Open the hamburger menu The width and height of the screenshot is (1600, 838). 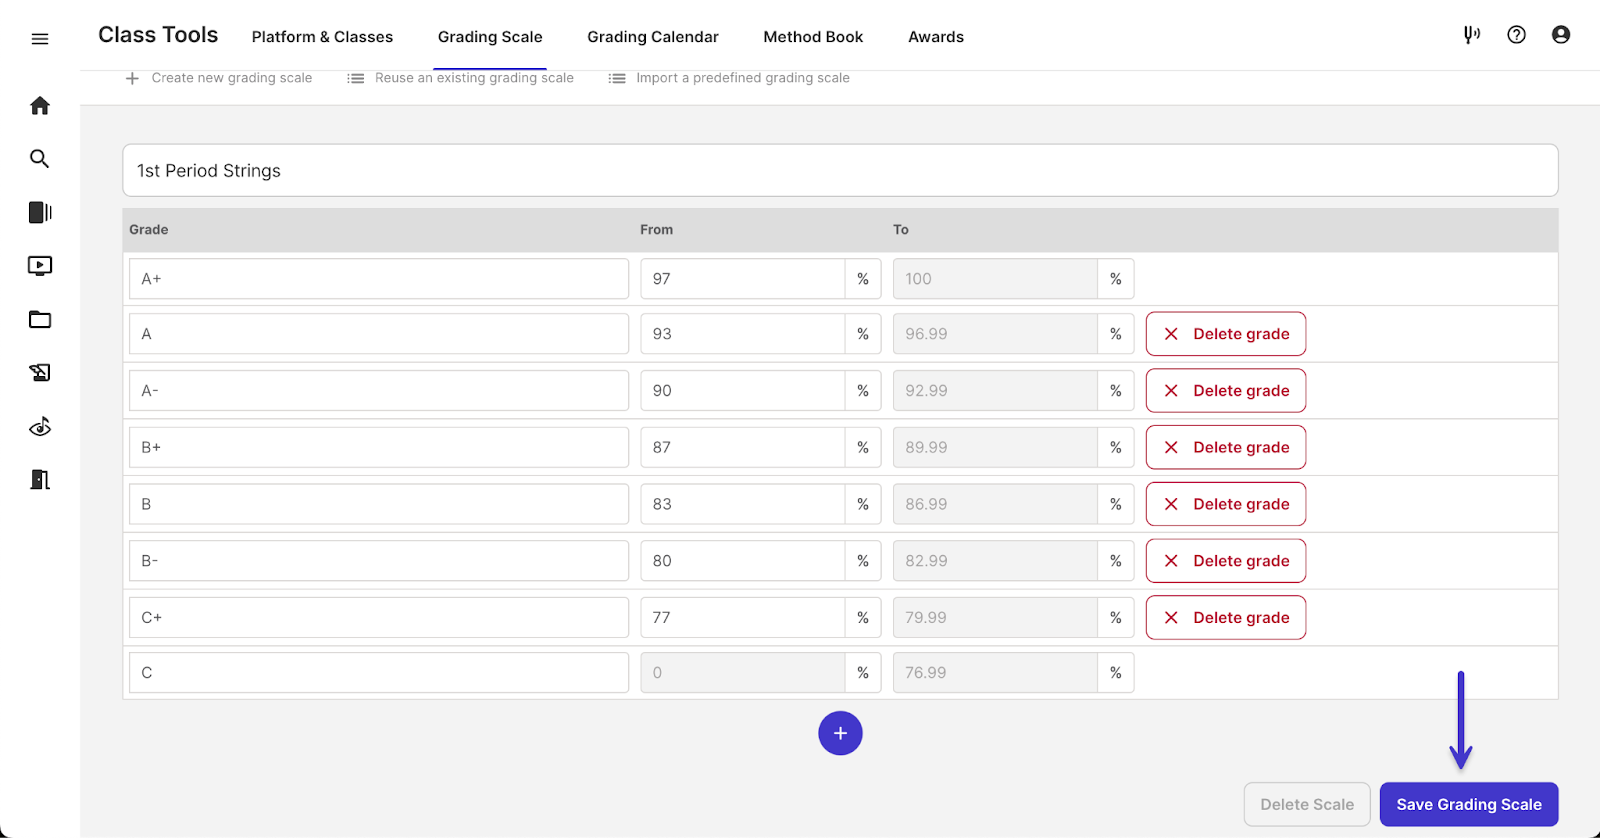pyautogui.click(x=40, y=39)
